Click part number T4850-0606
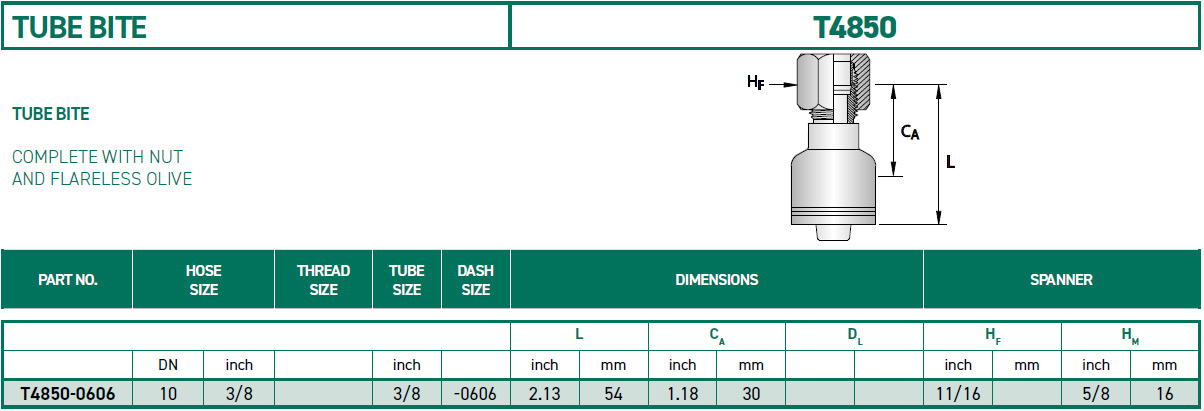This screenshot has height=411, width=1204. 67,394
